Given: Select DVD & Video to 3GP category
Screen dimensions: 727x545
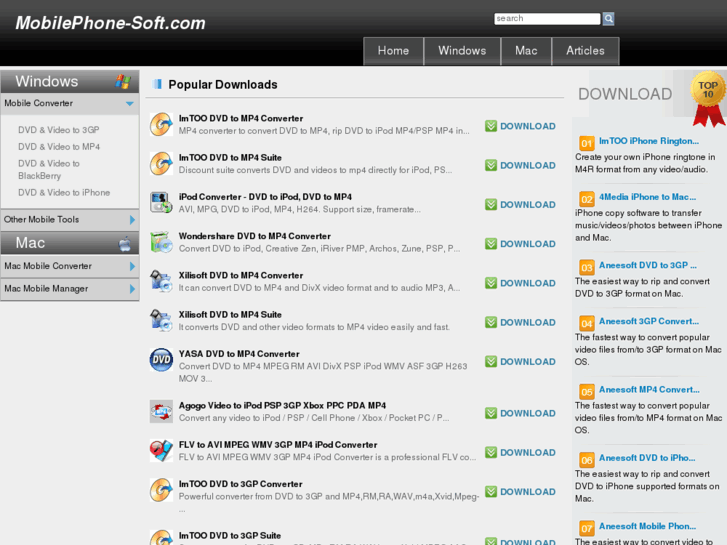Looking at the screenshot, I should (x=58, y=130).
